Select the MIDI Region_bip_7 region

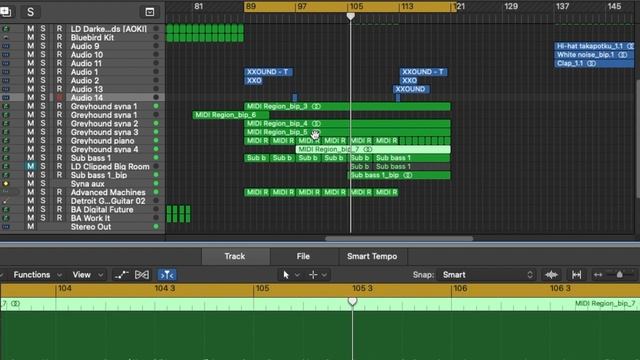[373, 149]
